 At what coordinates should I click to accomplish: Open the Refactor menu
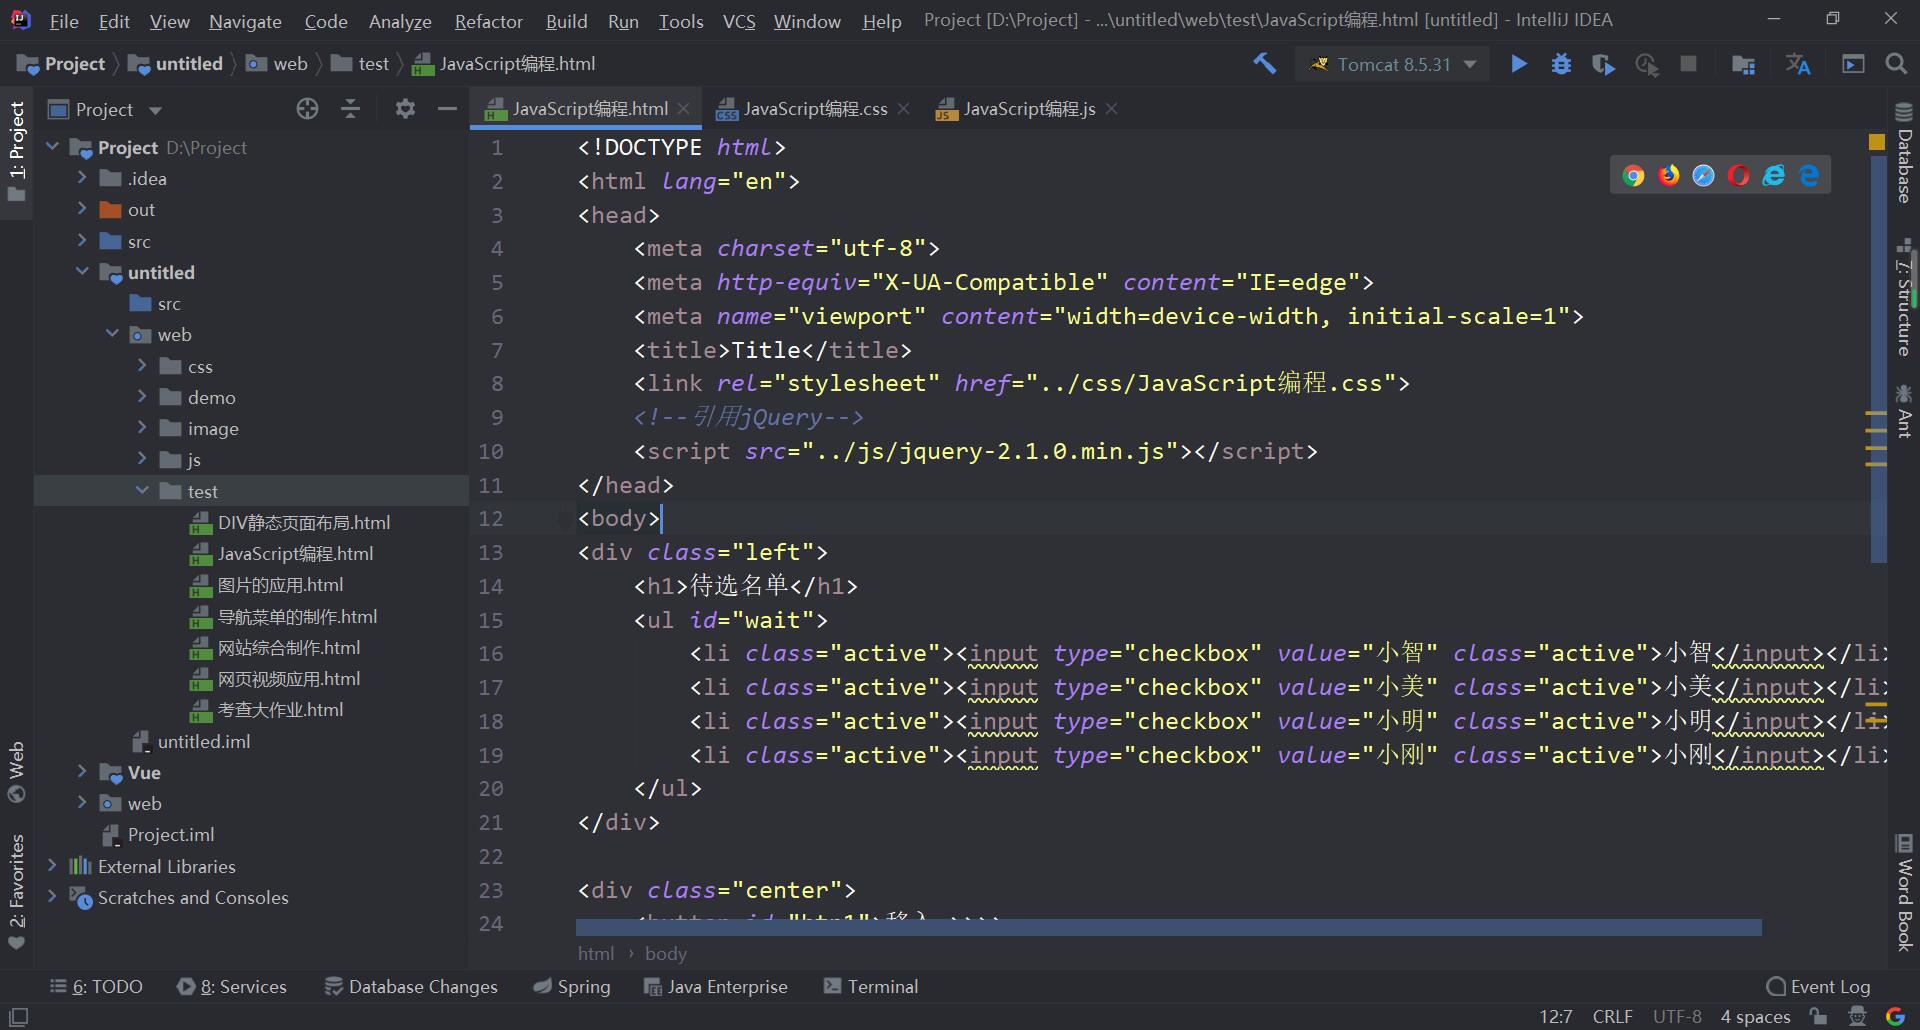[x=488, y=21]
